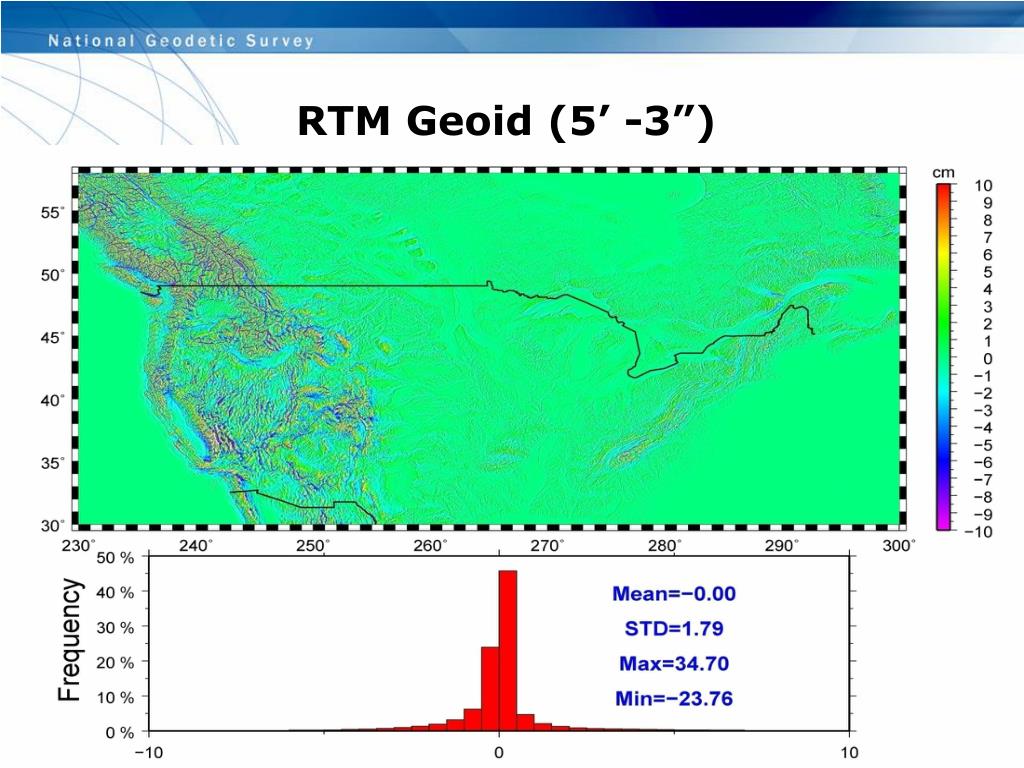Viewport: 1024px width, 768px height.
Task: Click the Min=-23.76 statistic
Action: click(x=674, y=699)
